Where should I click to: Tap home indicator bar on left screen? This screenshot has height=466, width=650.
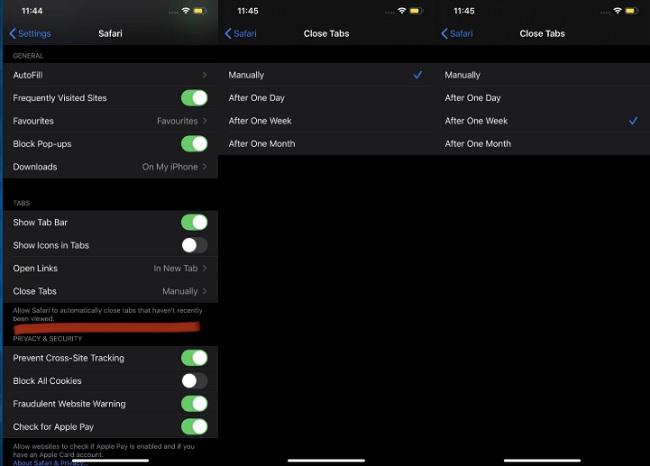[110, 460]
